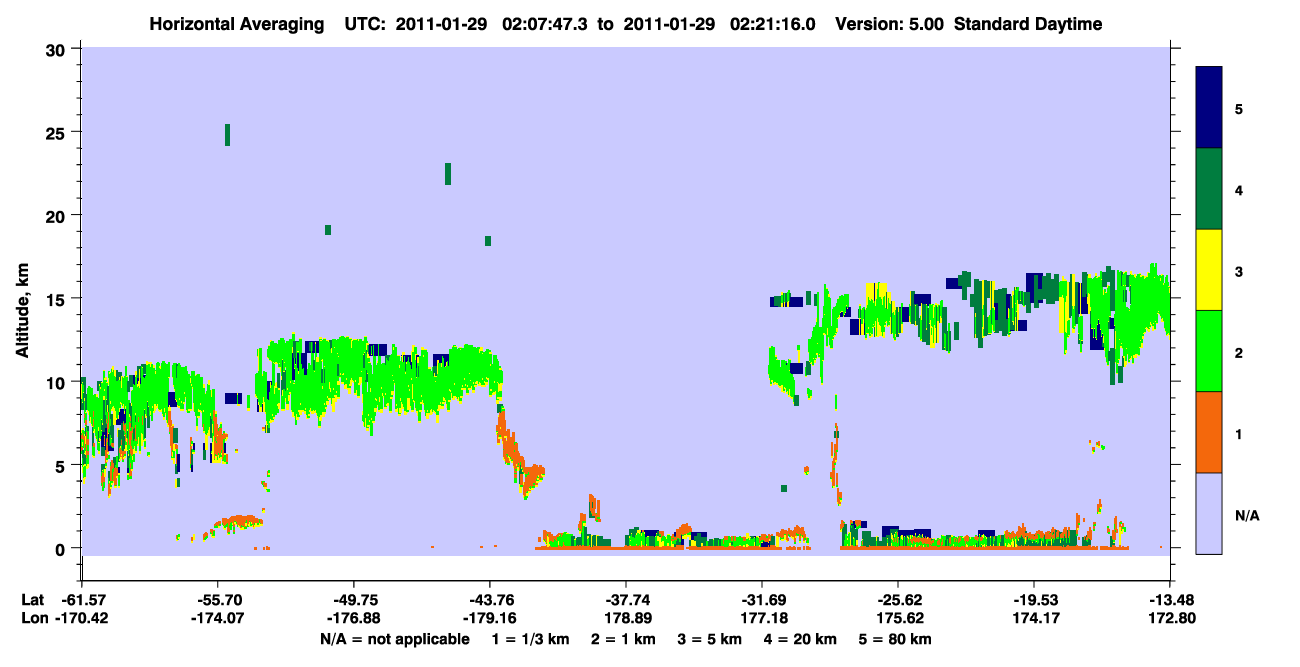Click the green feature between 22 and 23 km altitude

(x=448, y=174)
